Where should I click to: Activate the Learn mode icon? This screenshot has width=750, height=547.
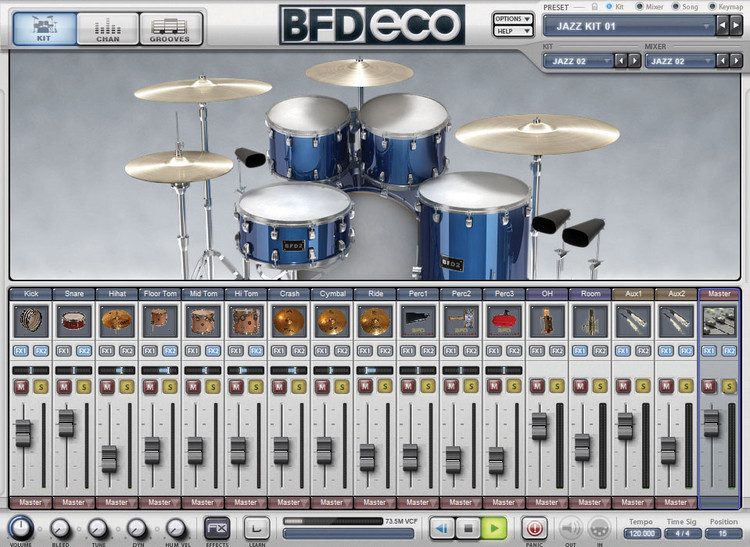257,529
